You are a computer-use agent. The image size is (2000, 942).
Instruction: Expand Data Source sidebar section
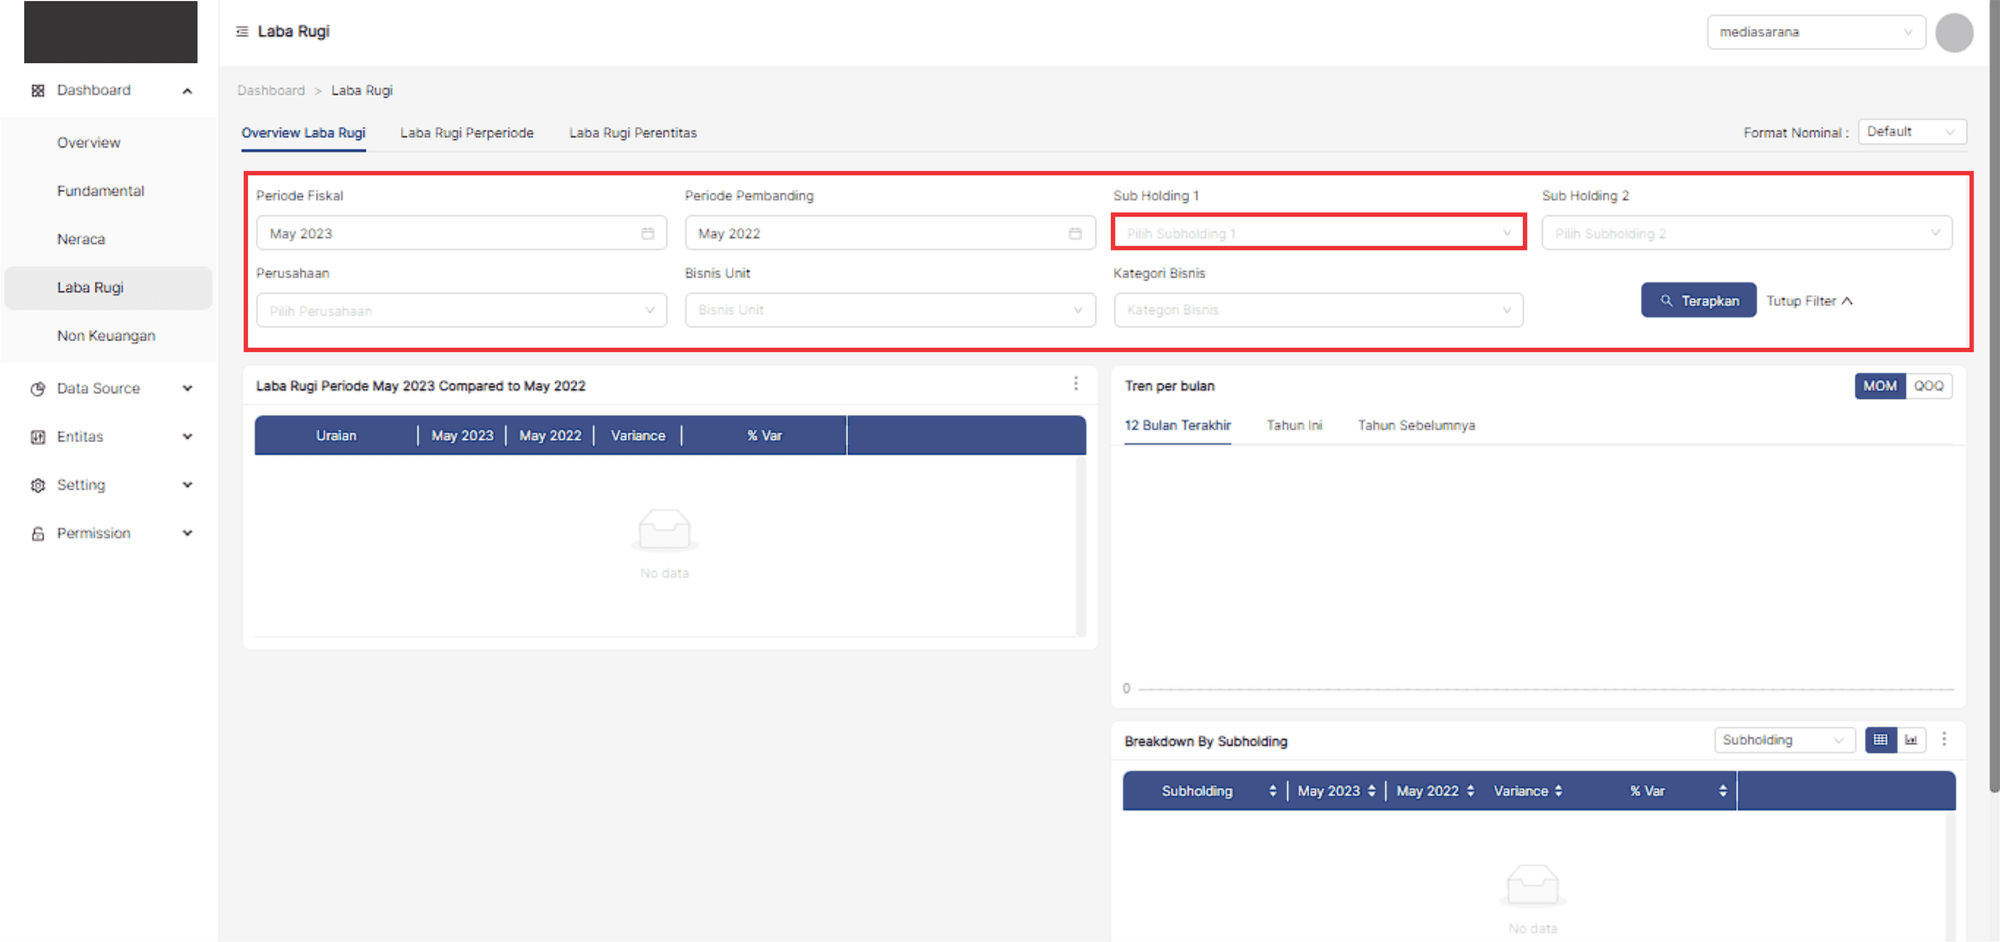(110, 388)
